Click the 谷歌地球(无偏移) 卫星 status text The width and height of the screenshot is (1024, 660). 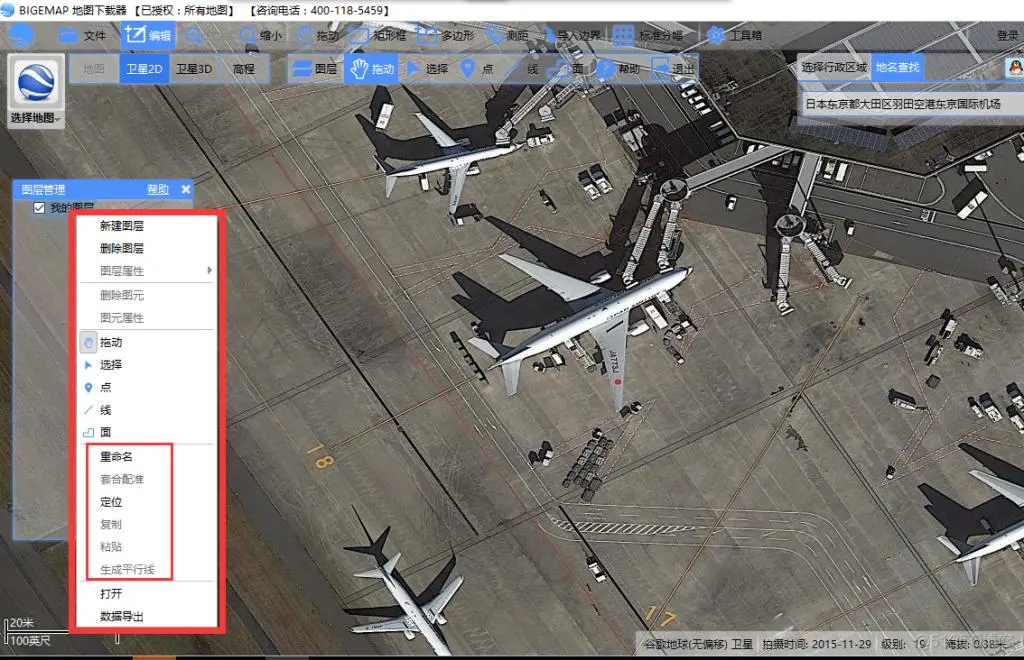(x=699, y=644)
